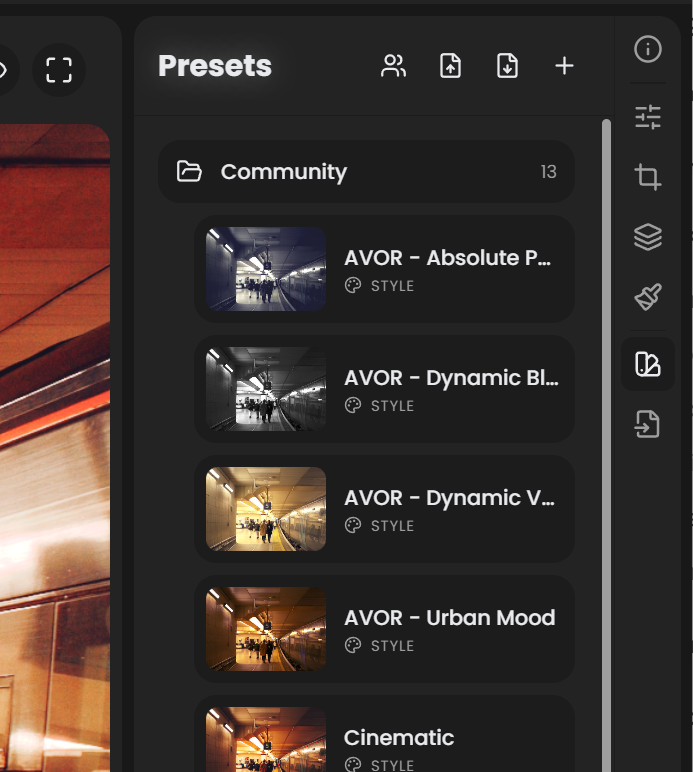This screenshot has height=772, width=693.
Task: Click the presets list vertical scrollbar
Action: pos(606,445)
